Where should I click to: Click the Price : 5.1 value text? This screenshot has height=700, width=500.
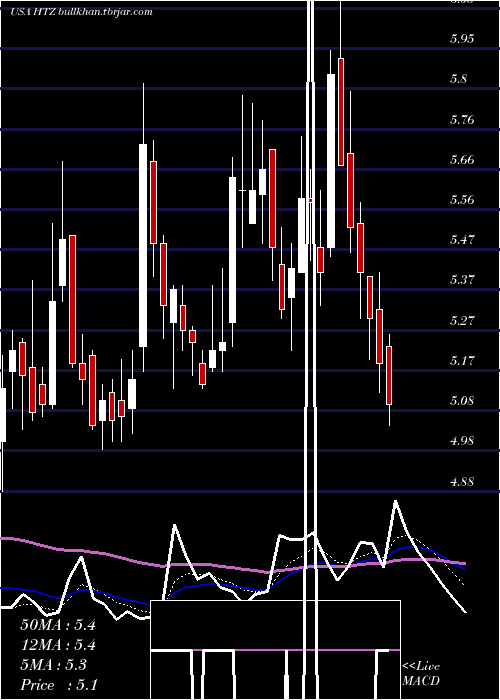pos(58,685)
